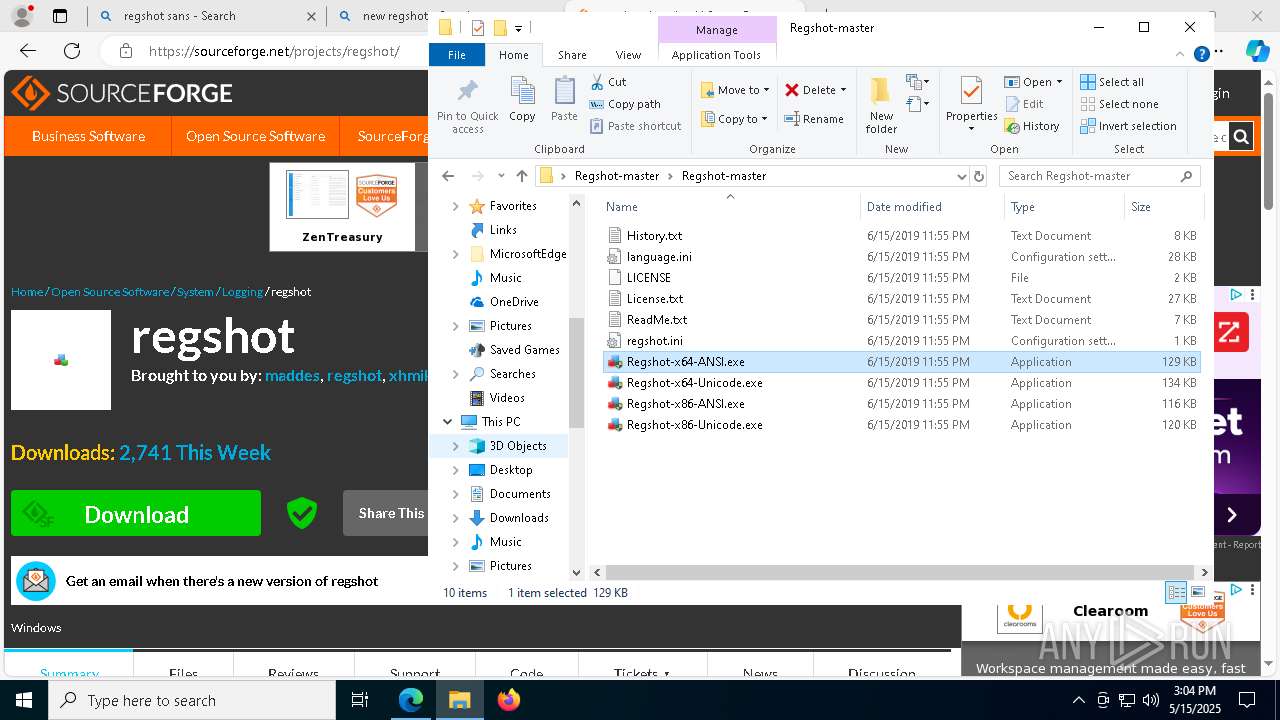This screenshot has width=1280, height=720.
Task: Expand the Downloads tree node
Action: pos(455,518)
